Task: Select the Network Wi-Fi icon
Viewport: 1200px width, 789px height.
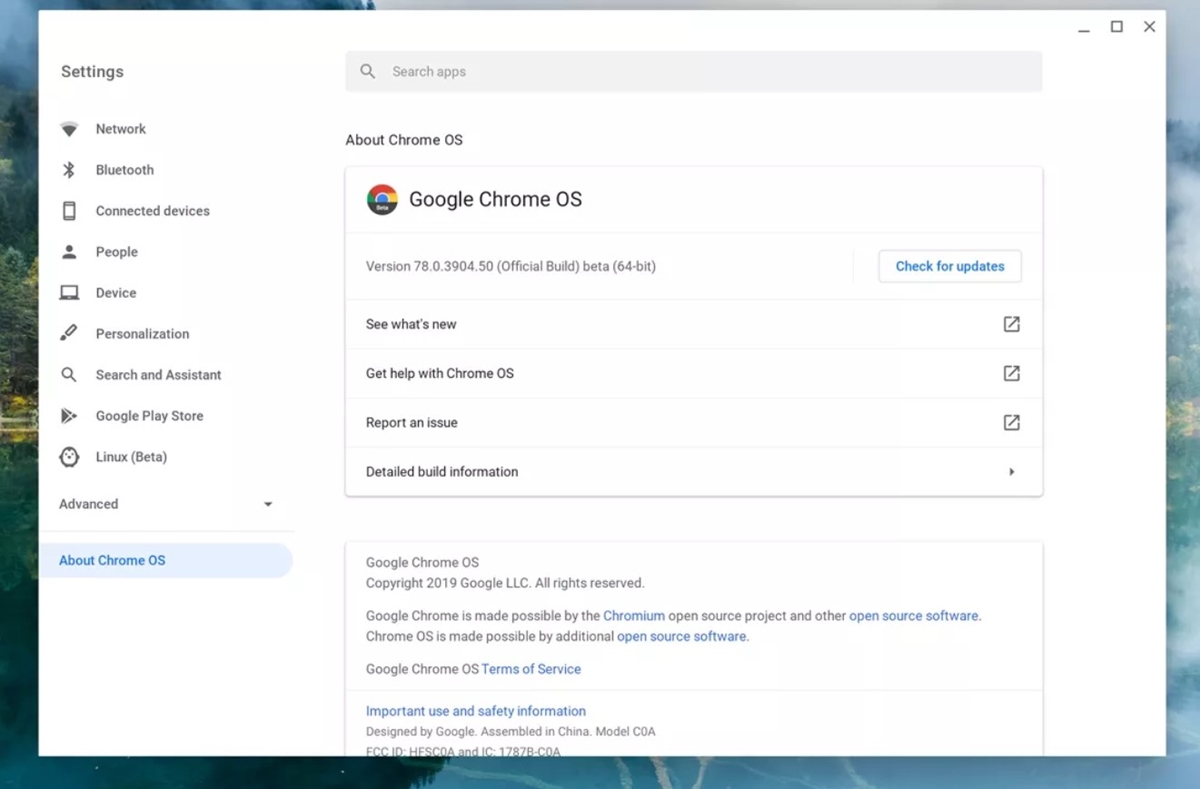Action: click(x=69, y=129)
